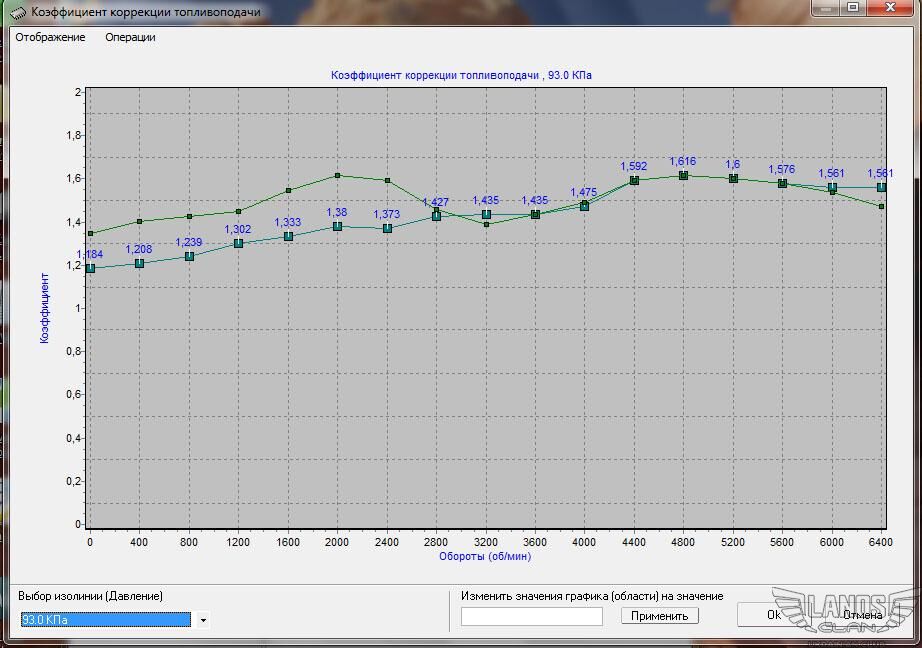Click the 1,38 marker at 2000 rpm
Screen dimensions: 922x648
coord(337,226)
